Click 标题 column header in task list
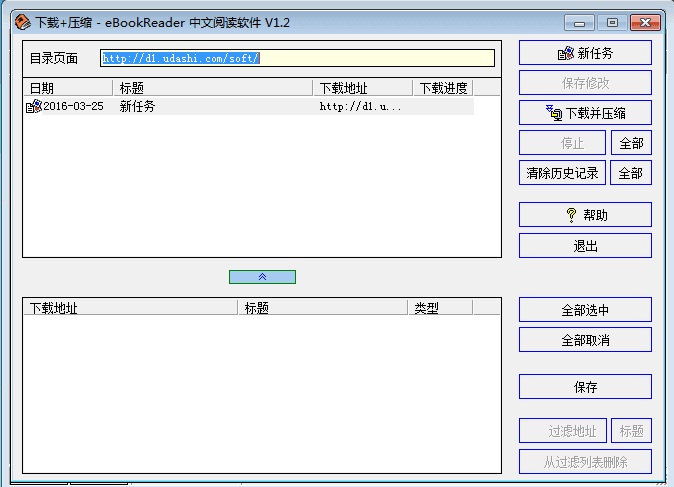674x487 pixels. tap(212, 88)
